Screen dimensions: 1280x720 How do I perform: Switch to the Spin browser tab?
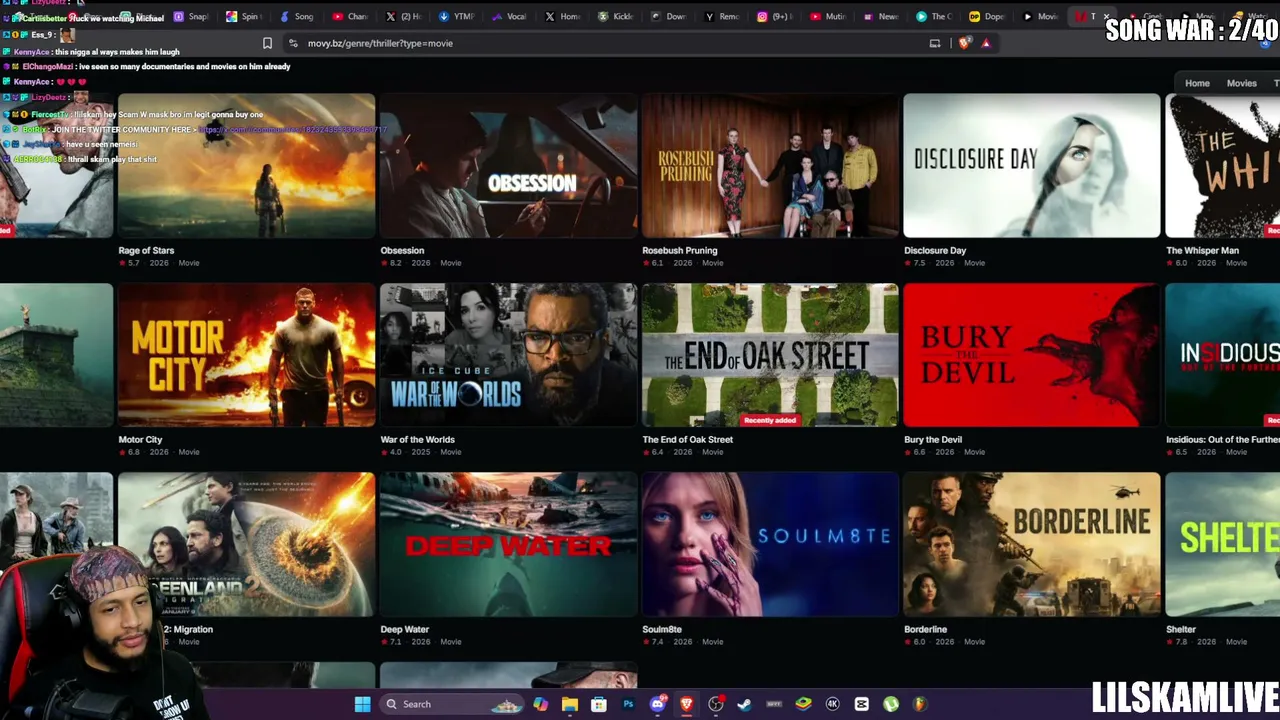(243, 16)
